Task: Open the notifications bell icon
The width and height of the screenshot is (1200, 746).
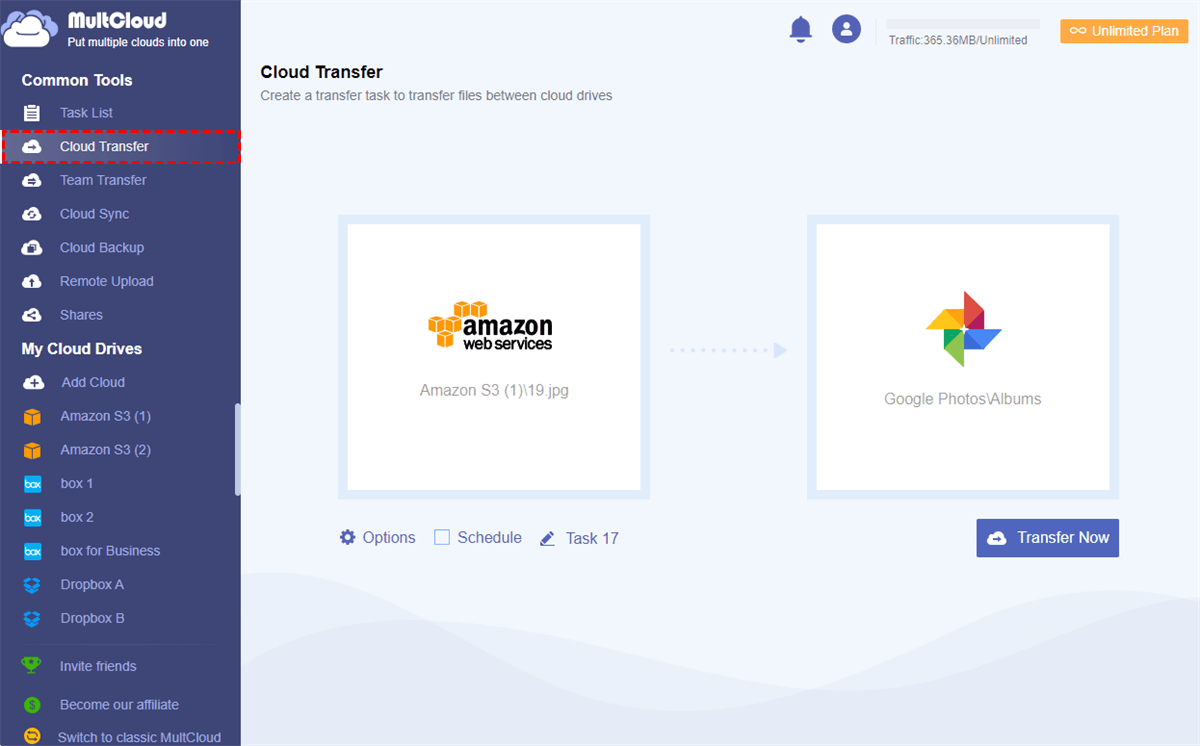Action: coord(801,30)
